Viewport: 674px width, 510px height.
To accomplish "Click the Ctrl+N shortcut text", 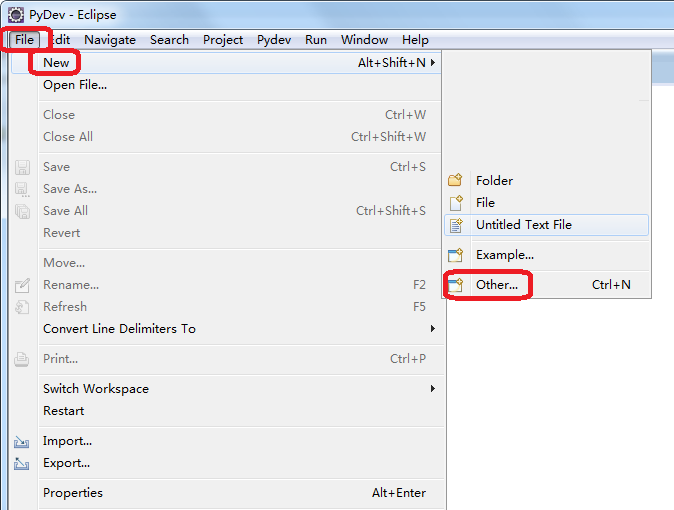I will point(611,285).
